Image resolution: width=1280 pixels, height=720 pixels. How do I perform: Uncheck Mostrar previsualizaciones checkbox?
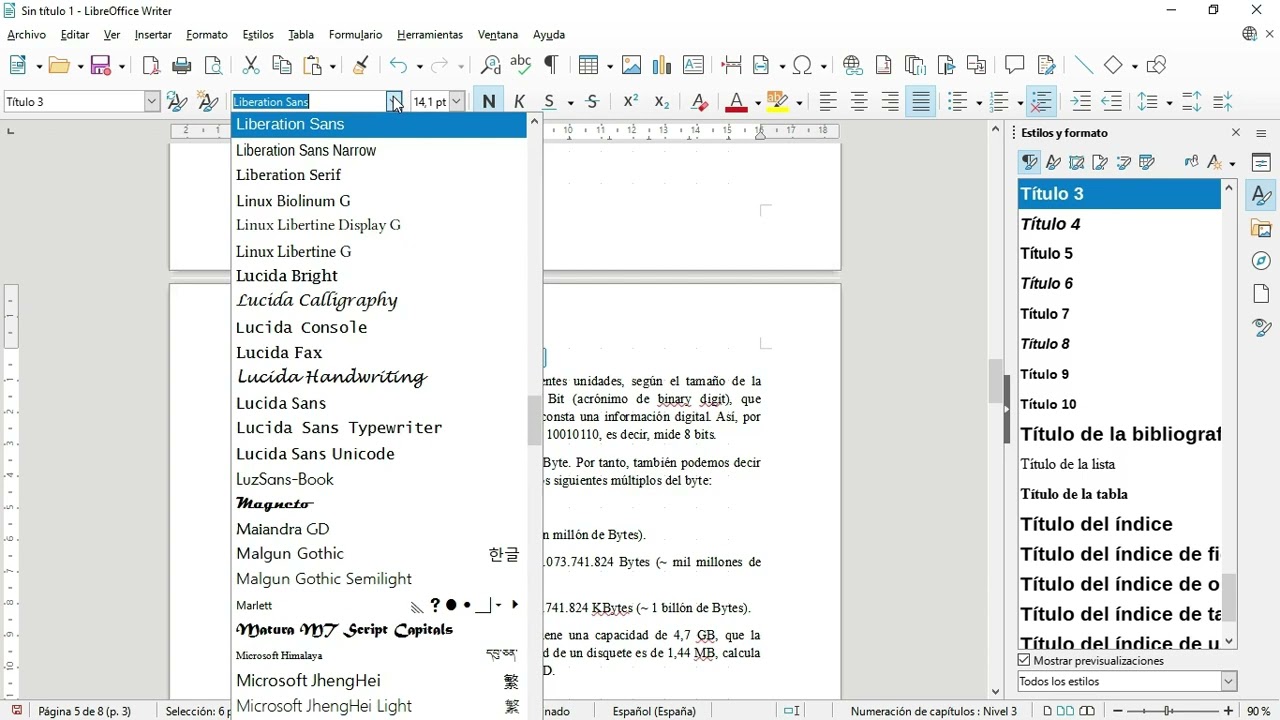(1024, 661)
